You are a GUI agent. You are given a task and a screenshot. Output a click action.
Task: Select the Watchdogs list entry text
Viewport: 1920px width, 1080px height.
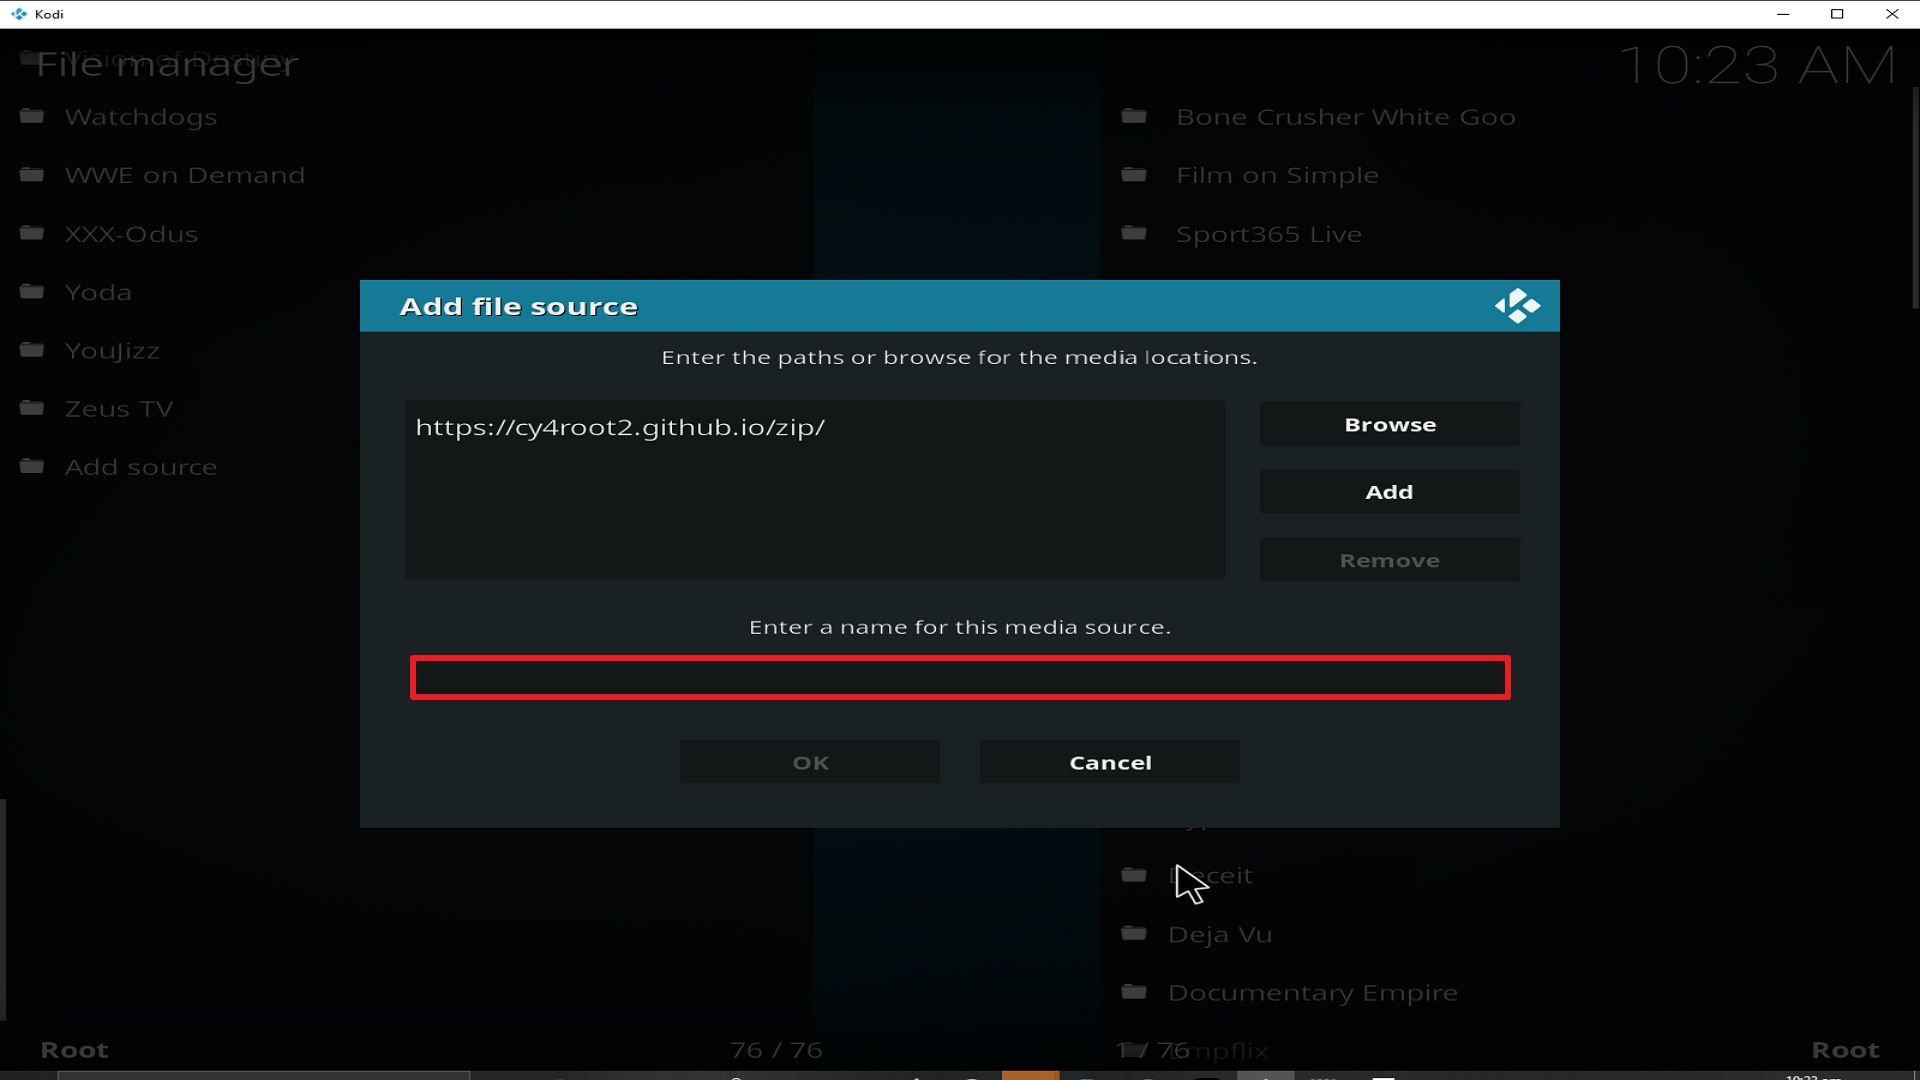tap(141, 117)
